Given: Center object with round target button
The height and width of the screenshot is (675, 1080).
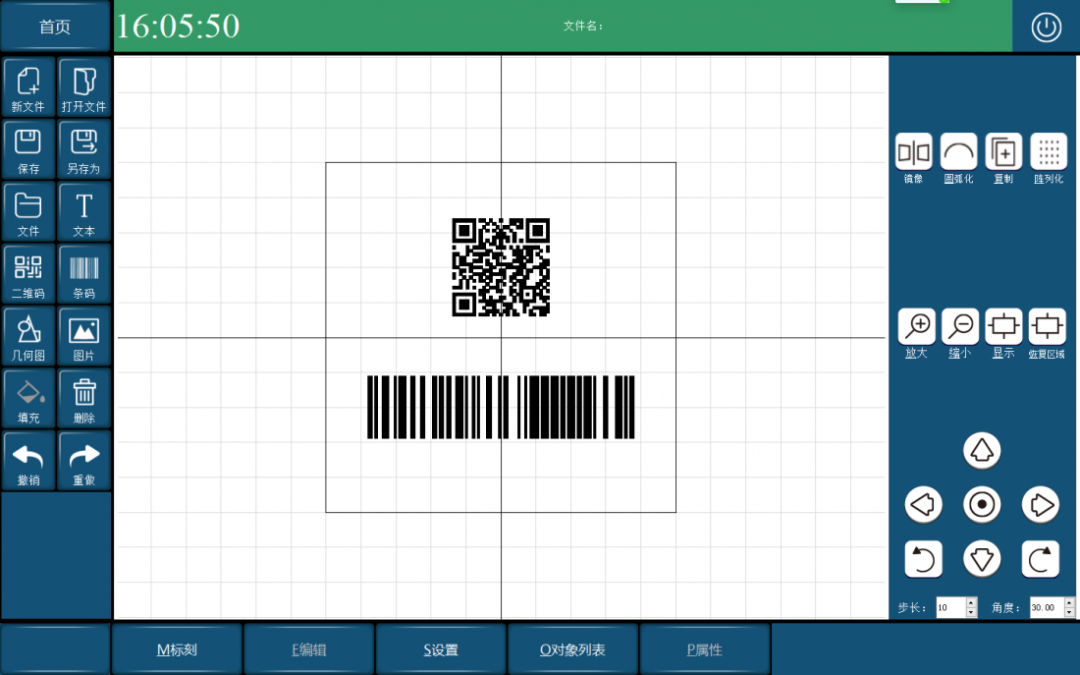Looking at the screenshot, I should (982, 505).
